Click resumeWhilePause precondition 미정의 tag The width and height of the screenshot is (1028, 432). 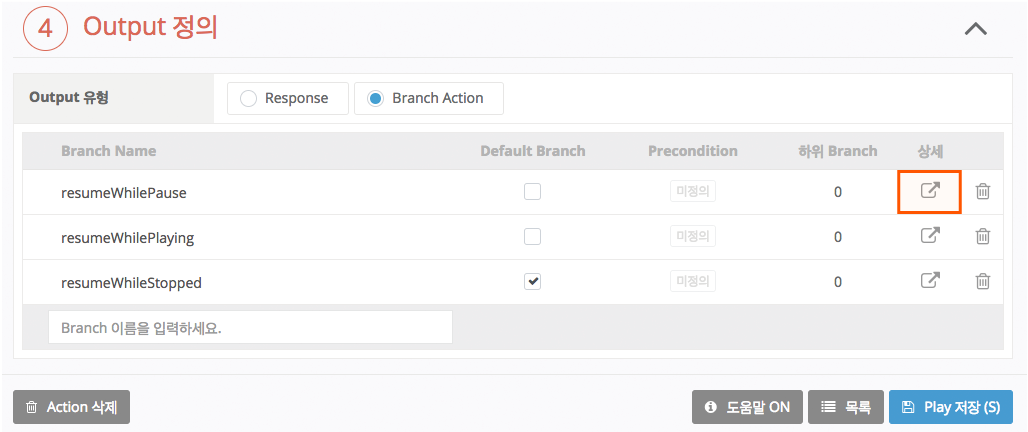pyautogui.click(x=693, y=191)
